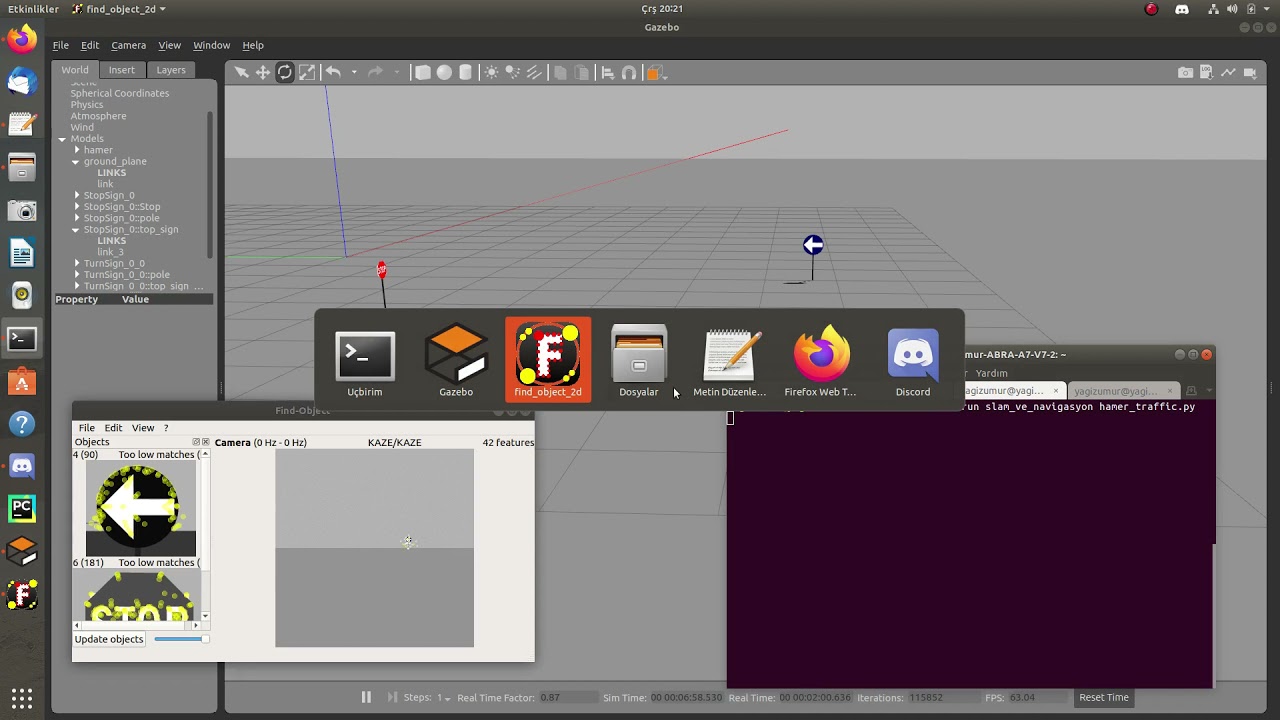Expand the StopSign_0 model

click(76, 195)
